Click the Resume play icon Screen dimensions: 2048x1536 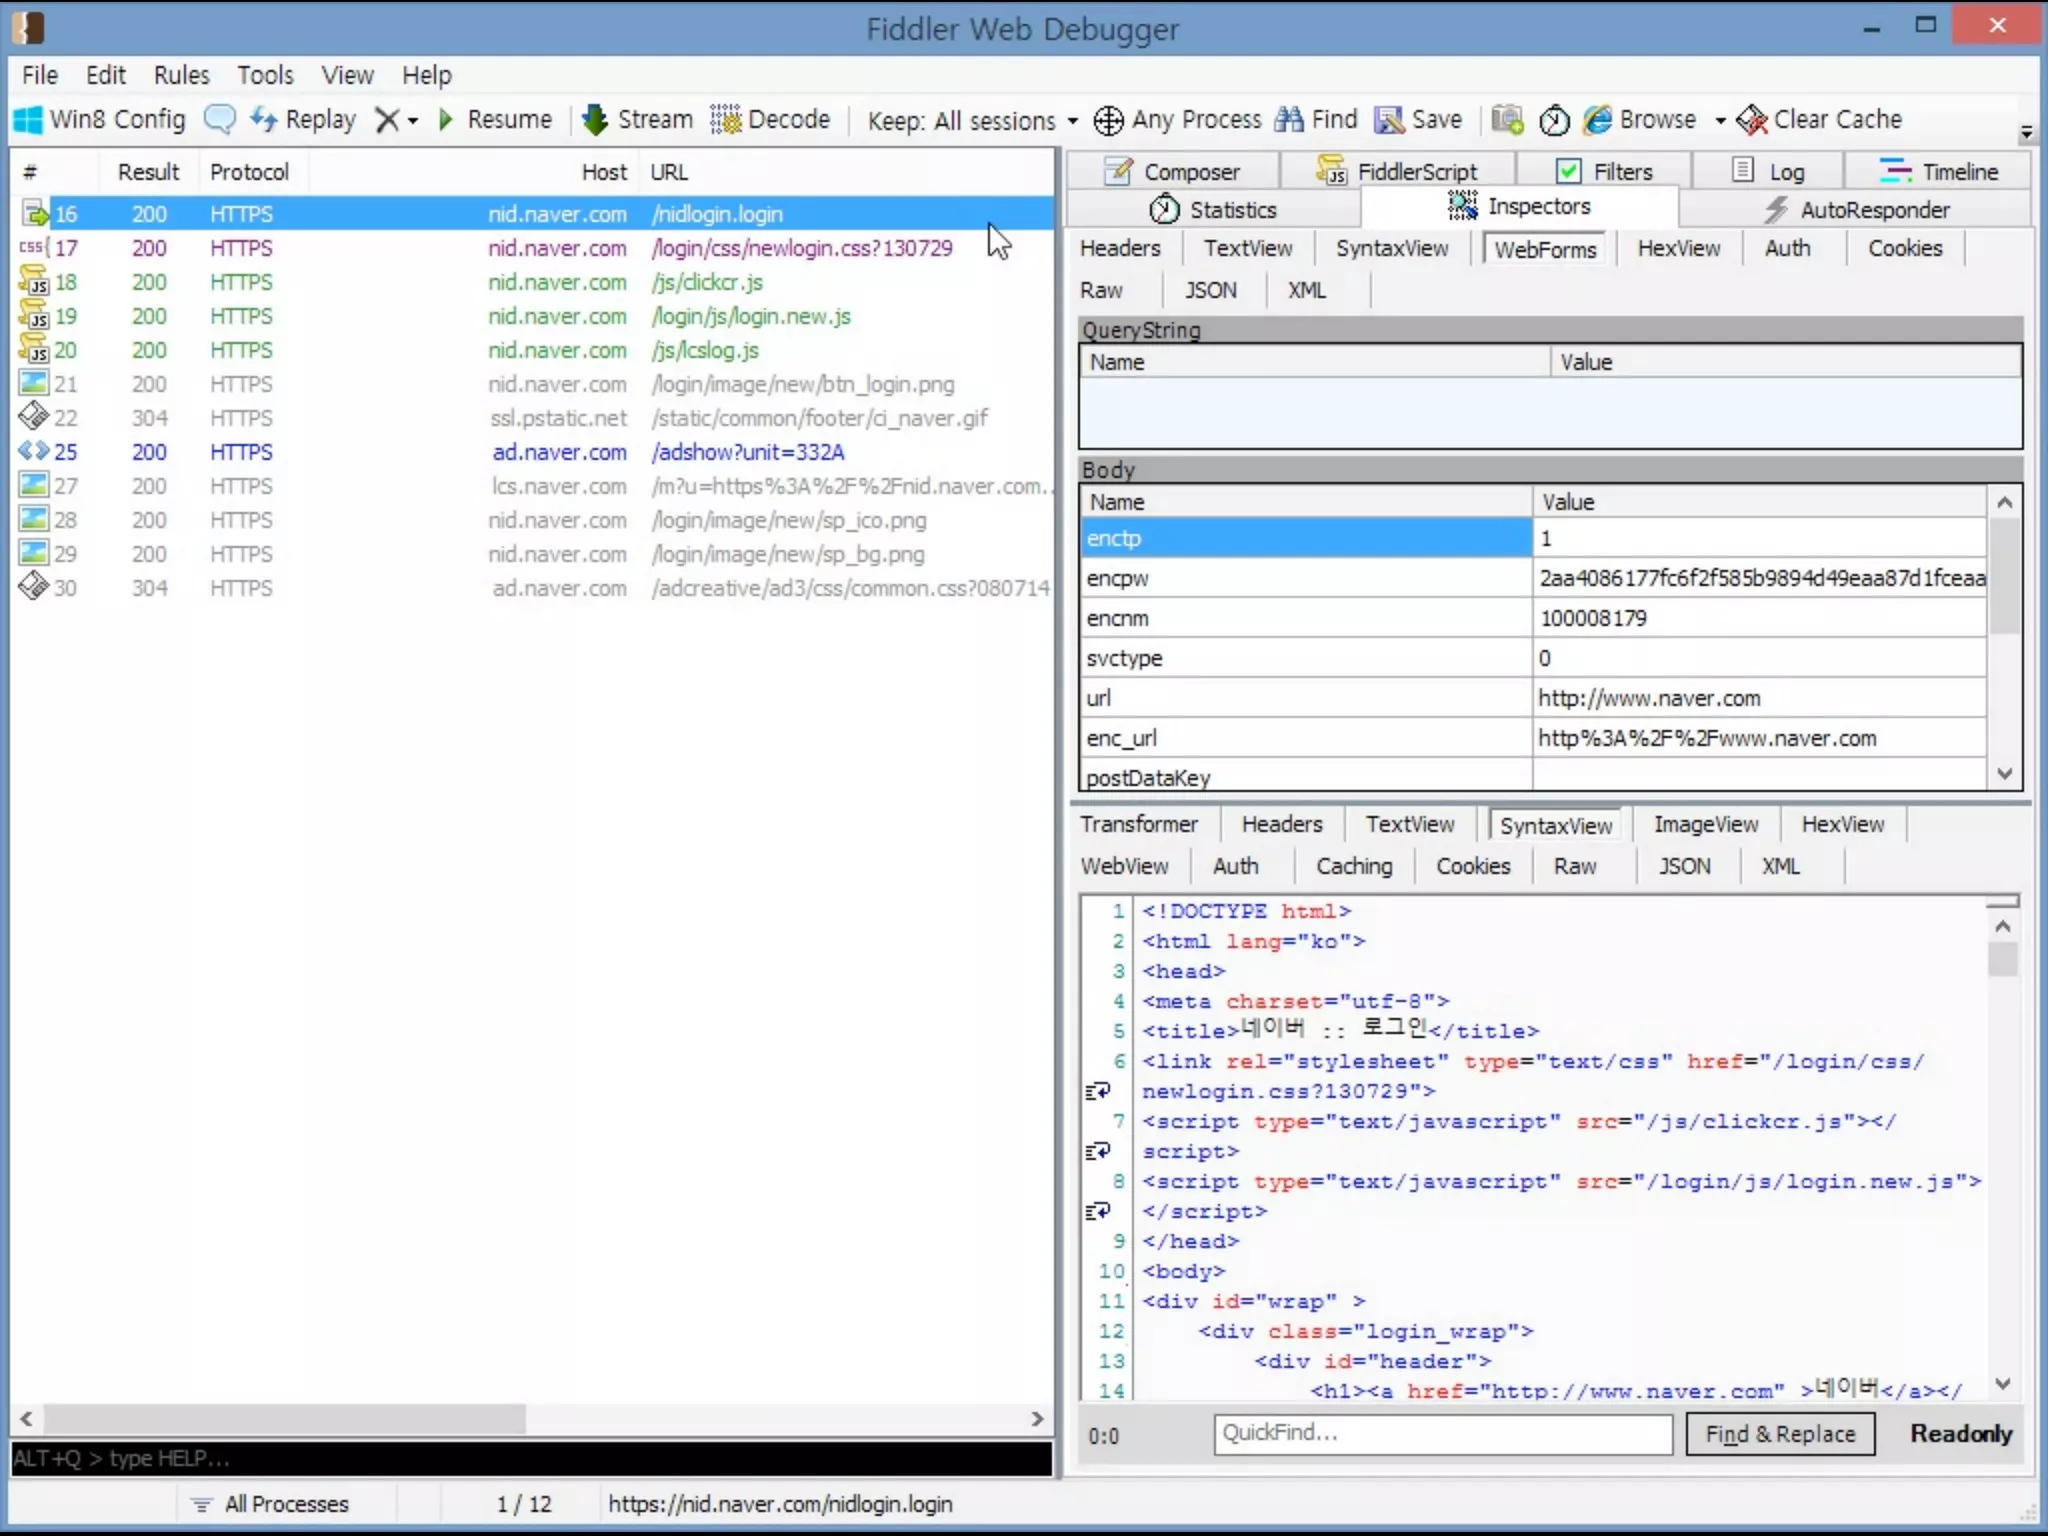coord(446,119)
